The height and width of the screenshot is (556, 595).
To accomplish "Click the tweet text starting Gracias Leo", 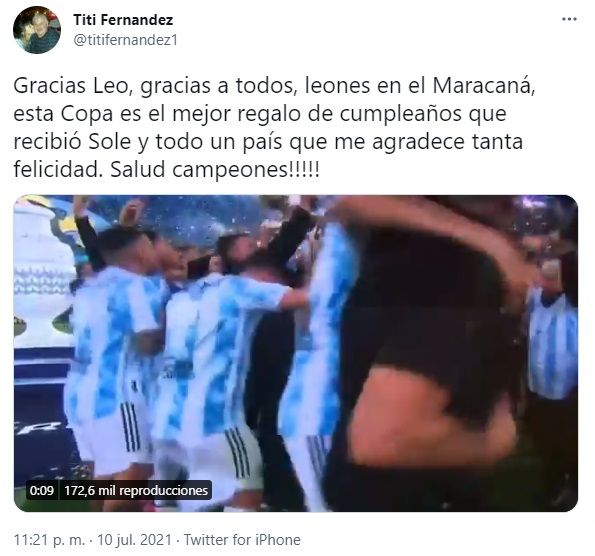I will click(274, 128).
